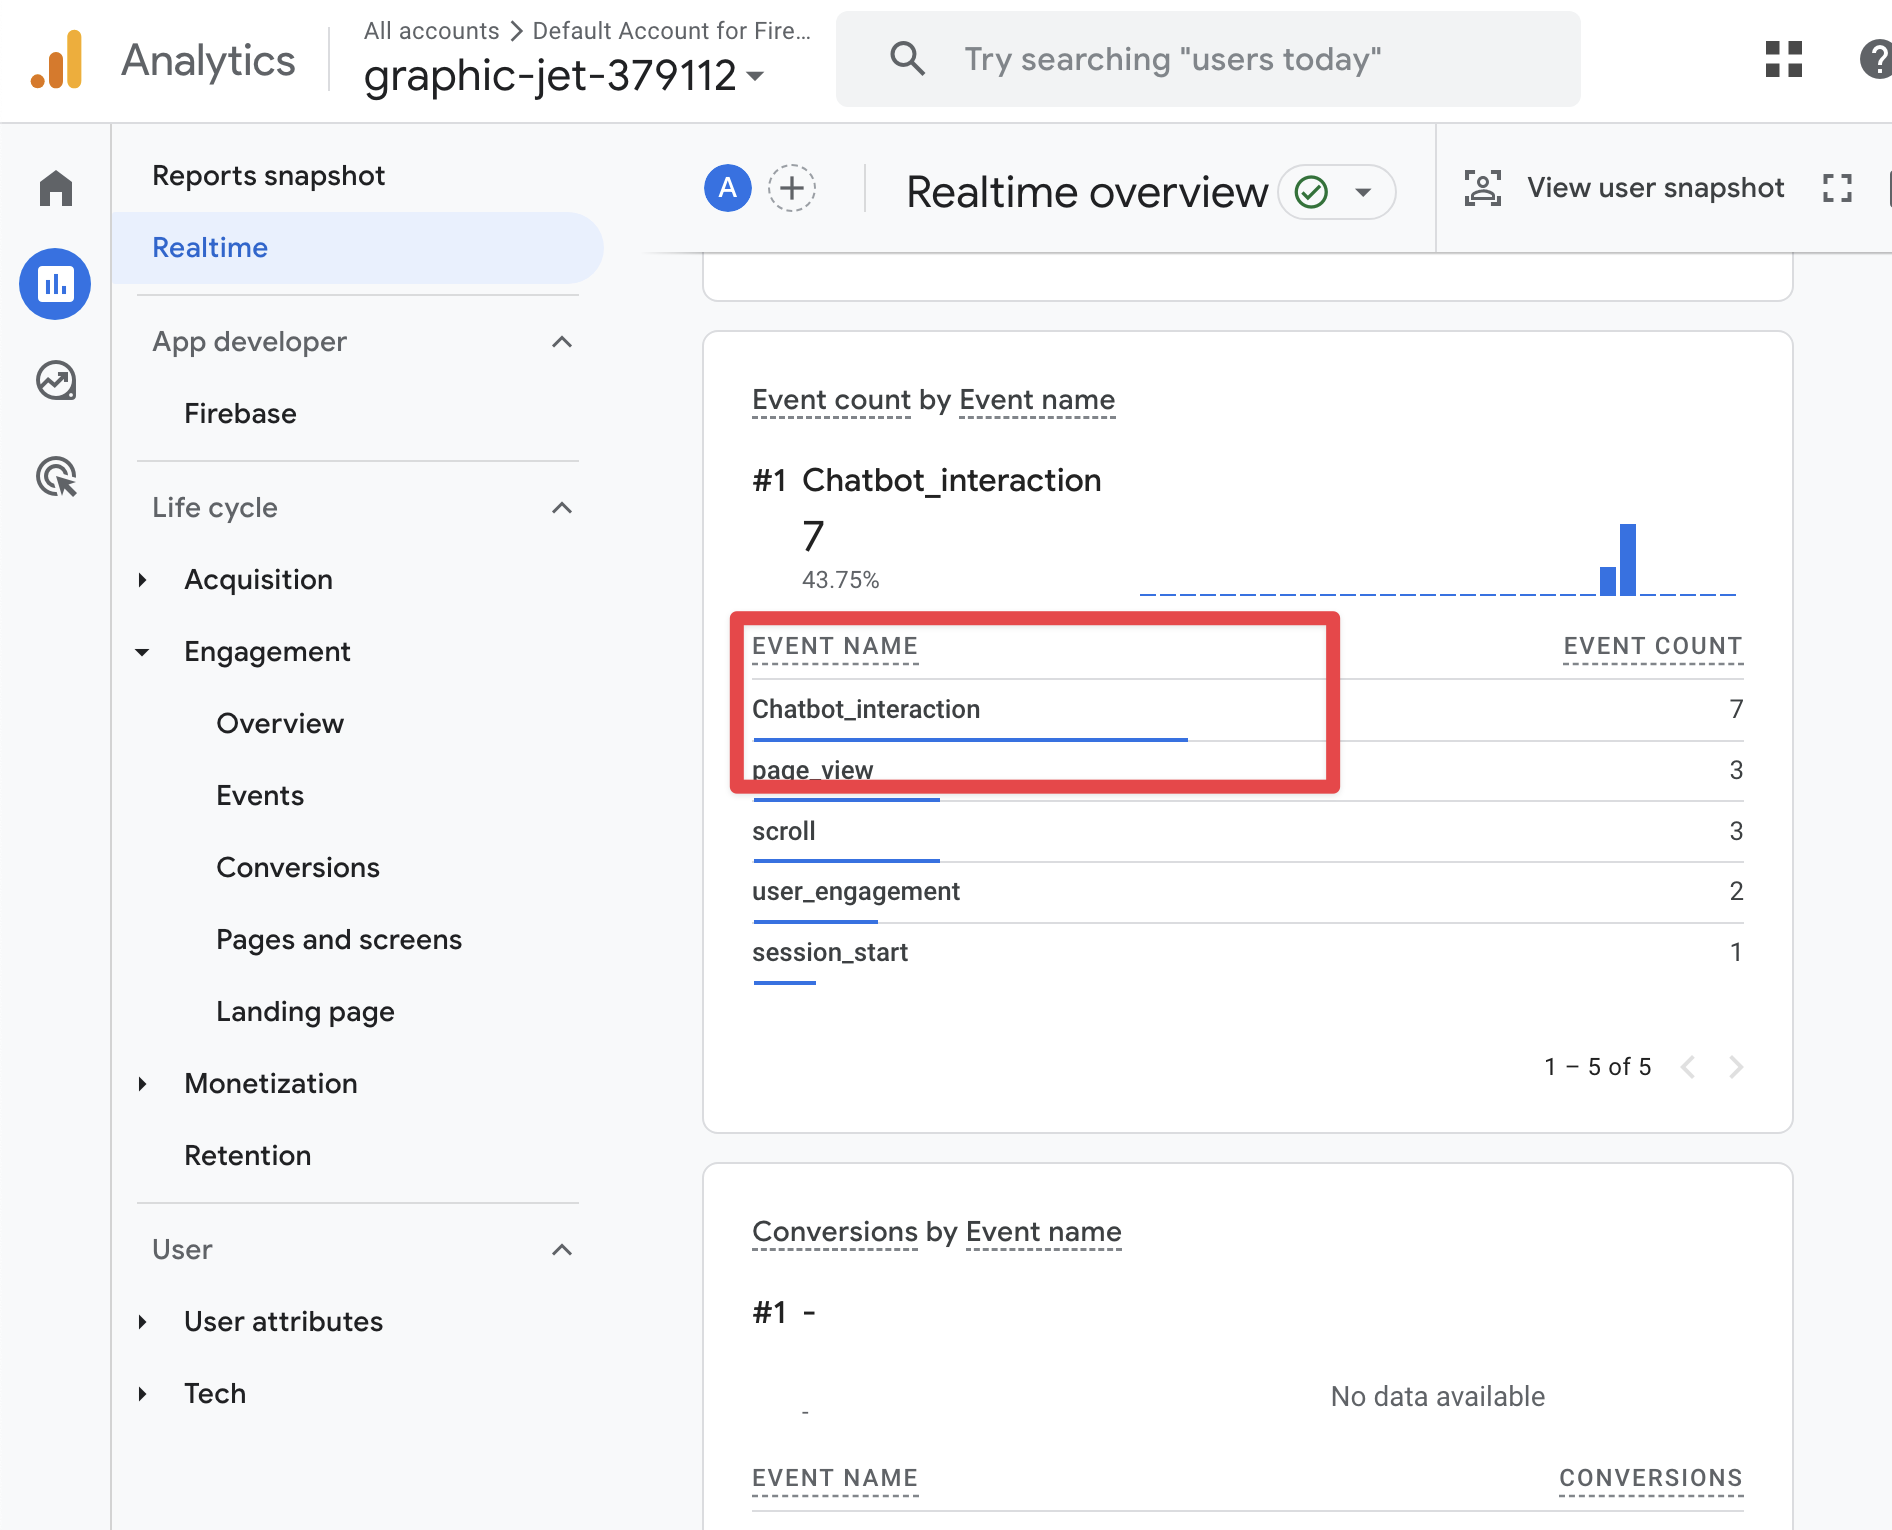The height and width of the screenshot is (1530, 1892).
Task: Click EVENT NAME header in Conversions table
Action: (x=835, y=1479)
